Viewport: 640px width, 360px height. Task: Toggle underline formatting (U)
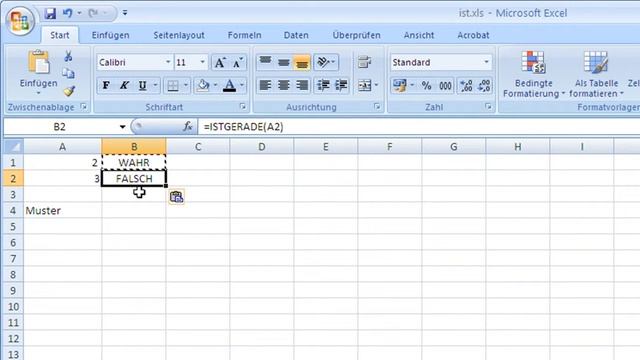142,85
